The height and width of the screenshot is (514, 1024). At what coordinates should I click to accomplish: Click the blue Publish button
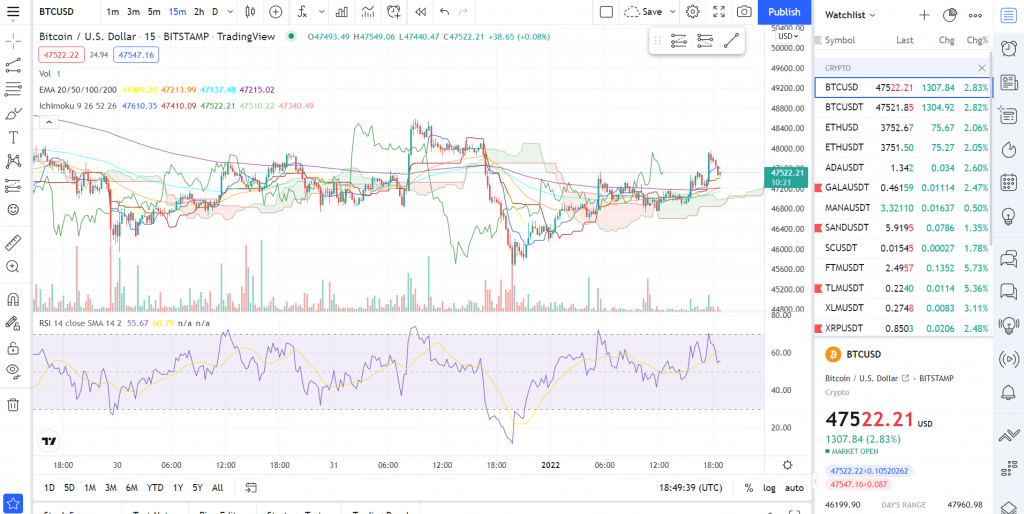coord(784,12)
